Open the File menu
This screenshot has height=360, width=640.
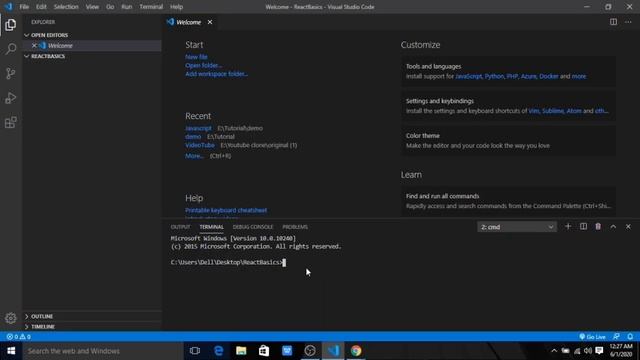pos(24,7)
